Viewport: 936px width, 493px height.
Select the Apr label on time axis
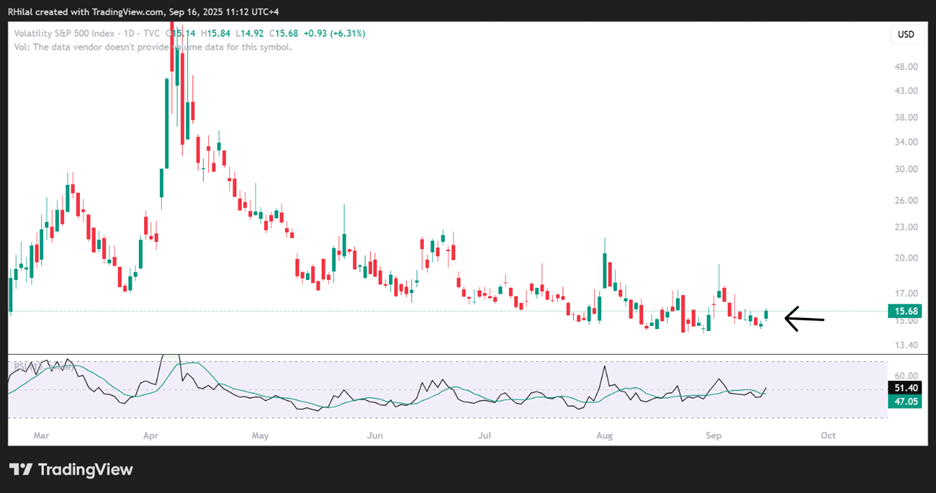pyautogui.click(x=152, y=436)
